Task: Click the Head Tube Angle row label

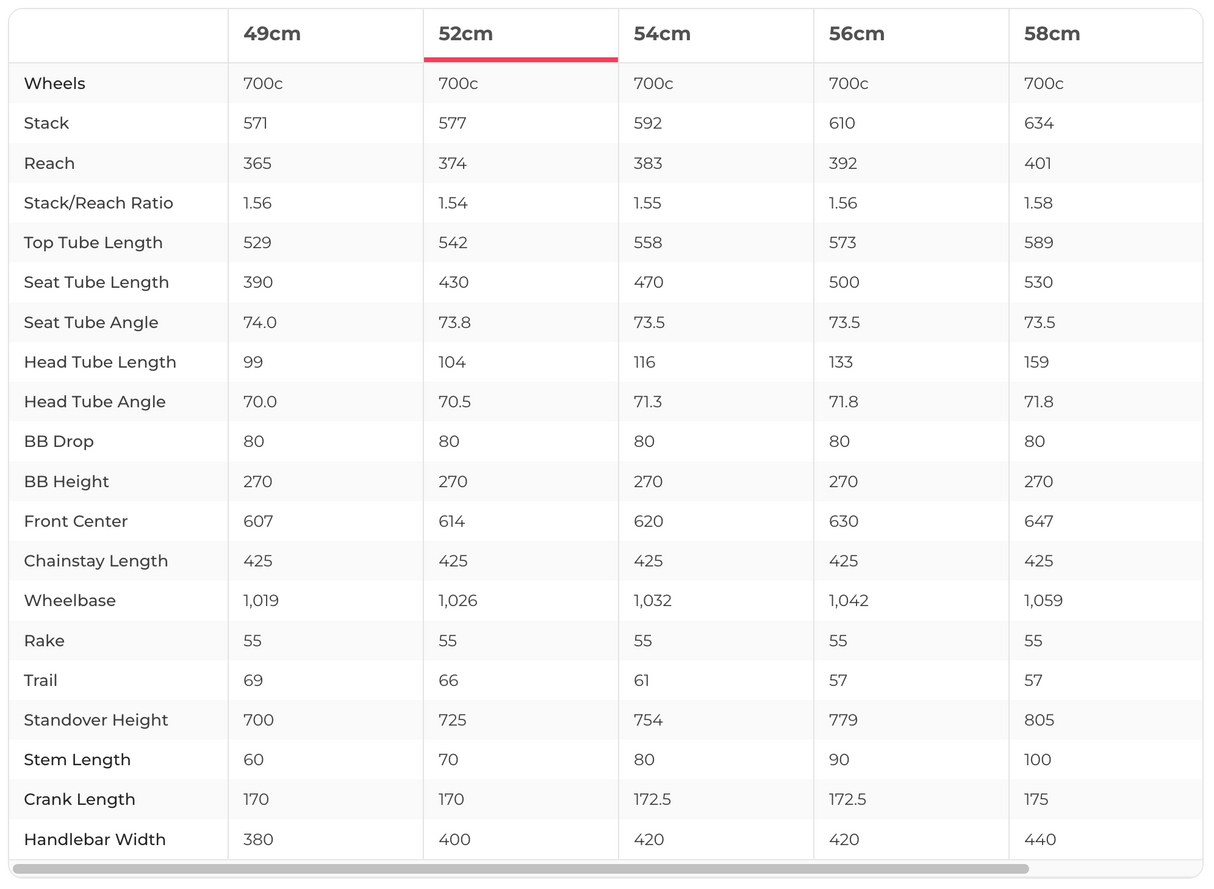Action: pyautogui.click(x=95, y=402)
